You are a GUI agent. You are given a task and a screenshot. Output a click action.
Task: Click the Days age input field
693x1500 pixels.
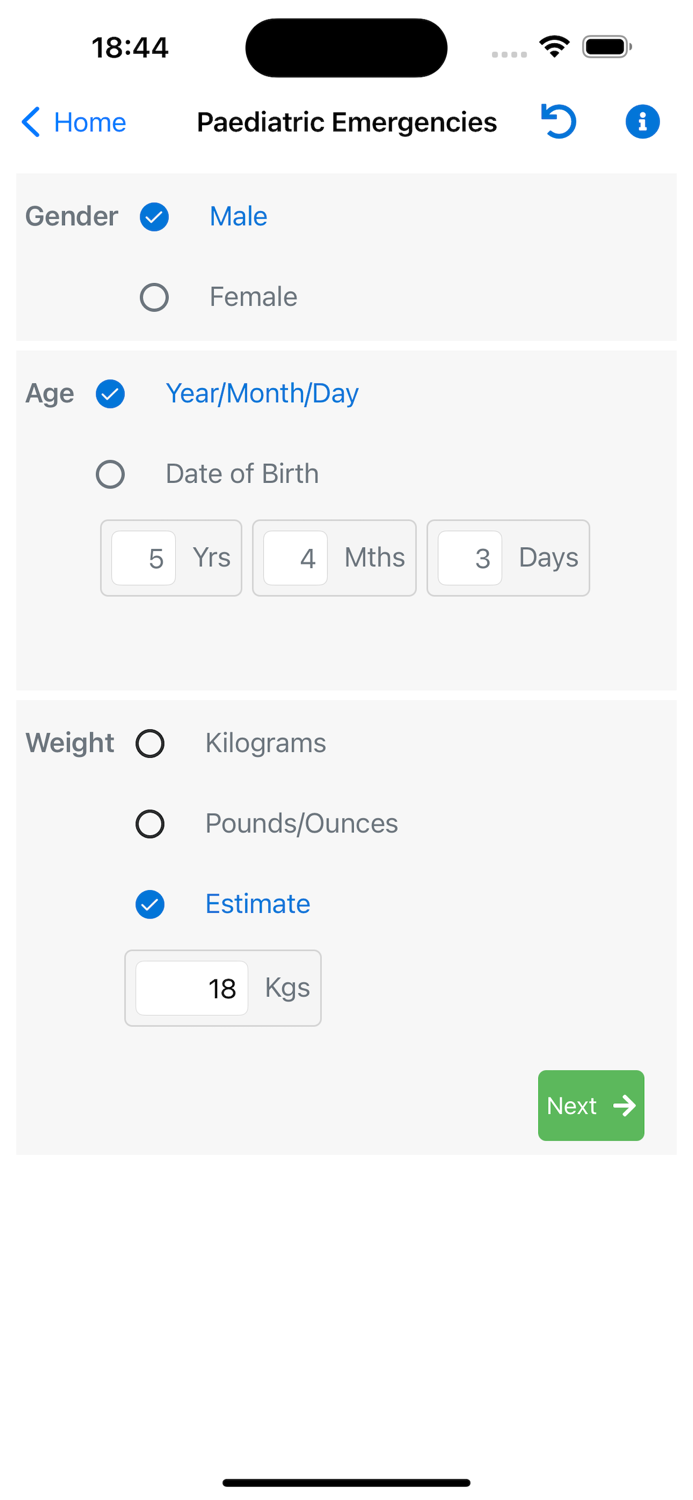[470, 558]
